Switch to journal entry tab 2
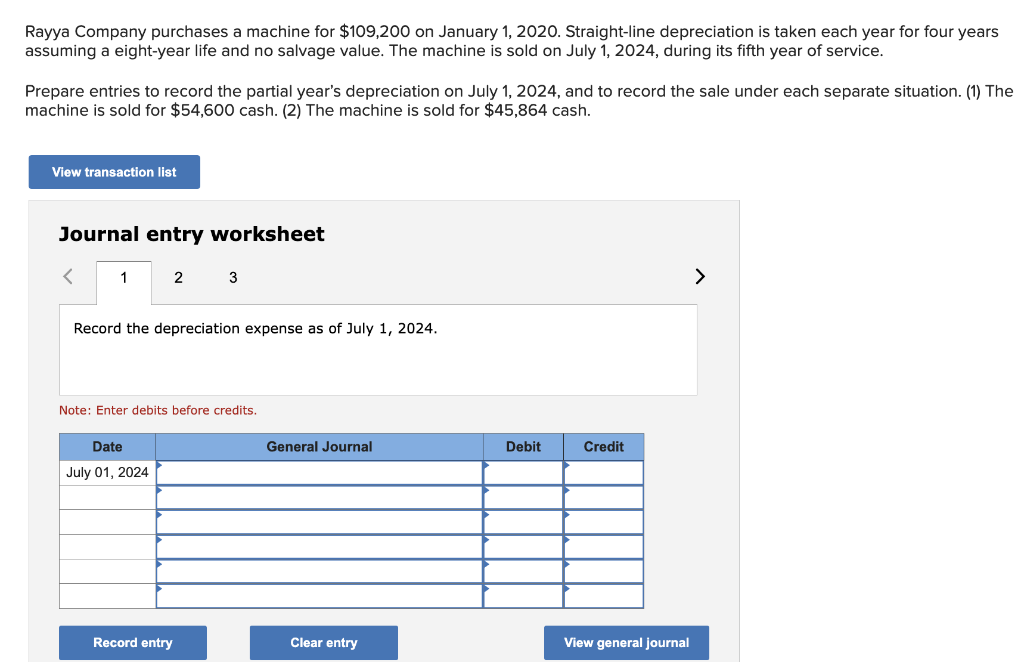This screenshot has height=662, width=1024. coord(178,277)
